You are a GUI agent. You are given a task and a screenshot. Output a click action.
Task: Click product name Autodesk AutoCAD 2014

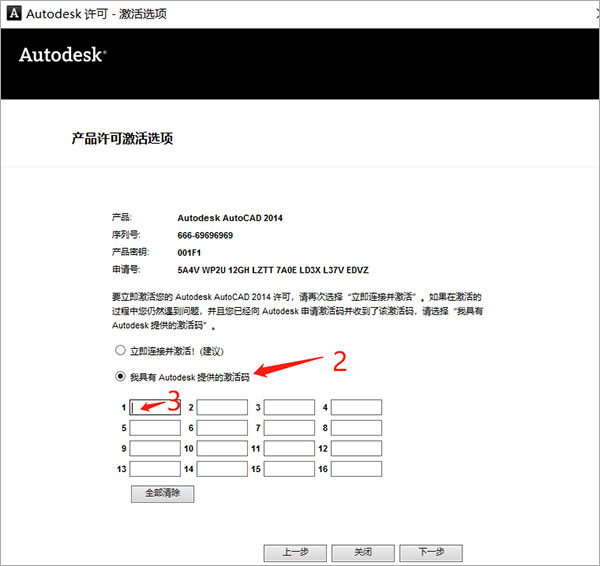pos(230,218)
